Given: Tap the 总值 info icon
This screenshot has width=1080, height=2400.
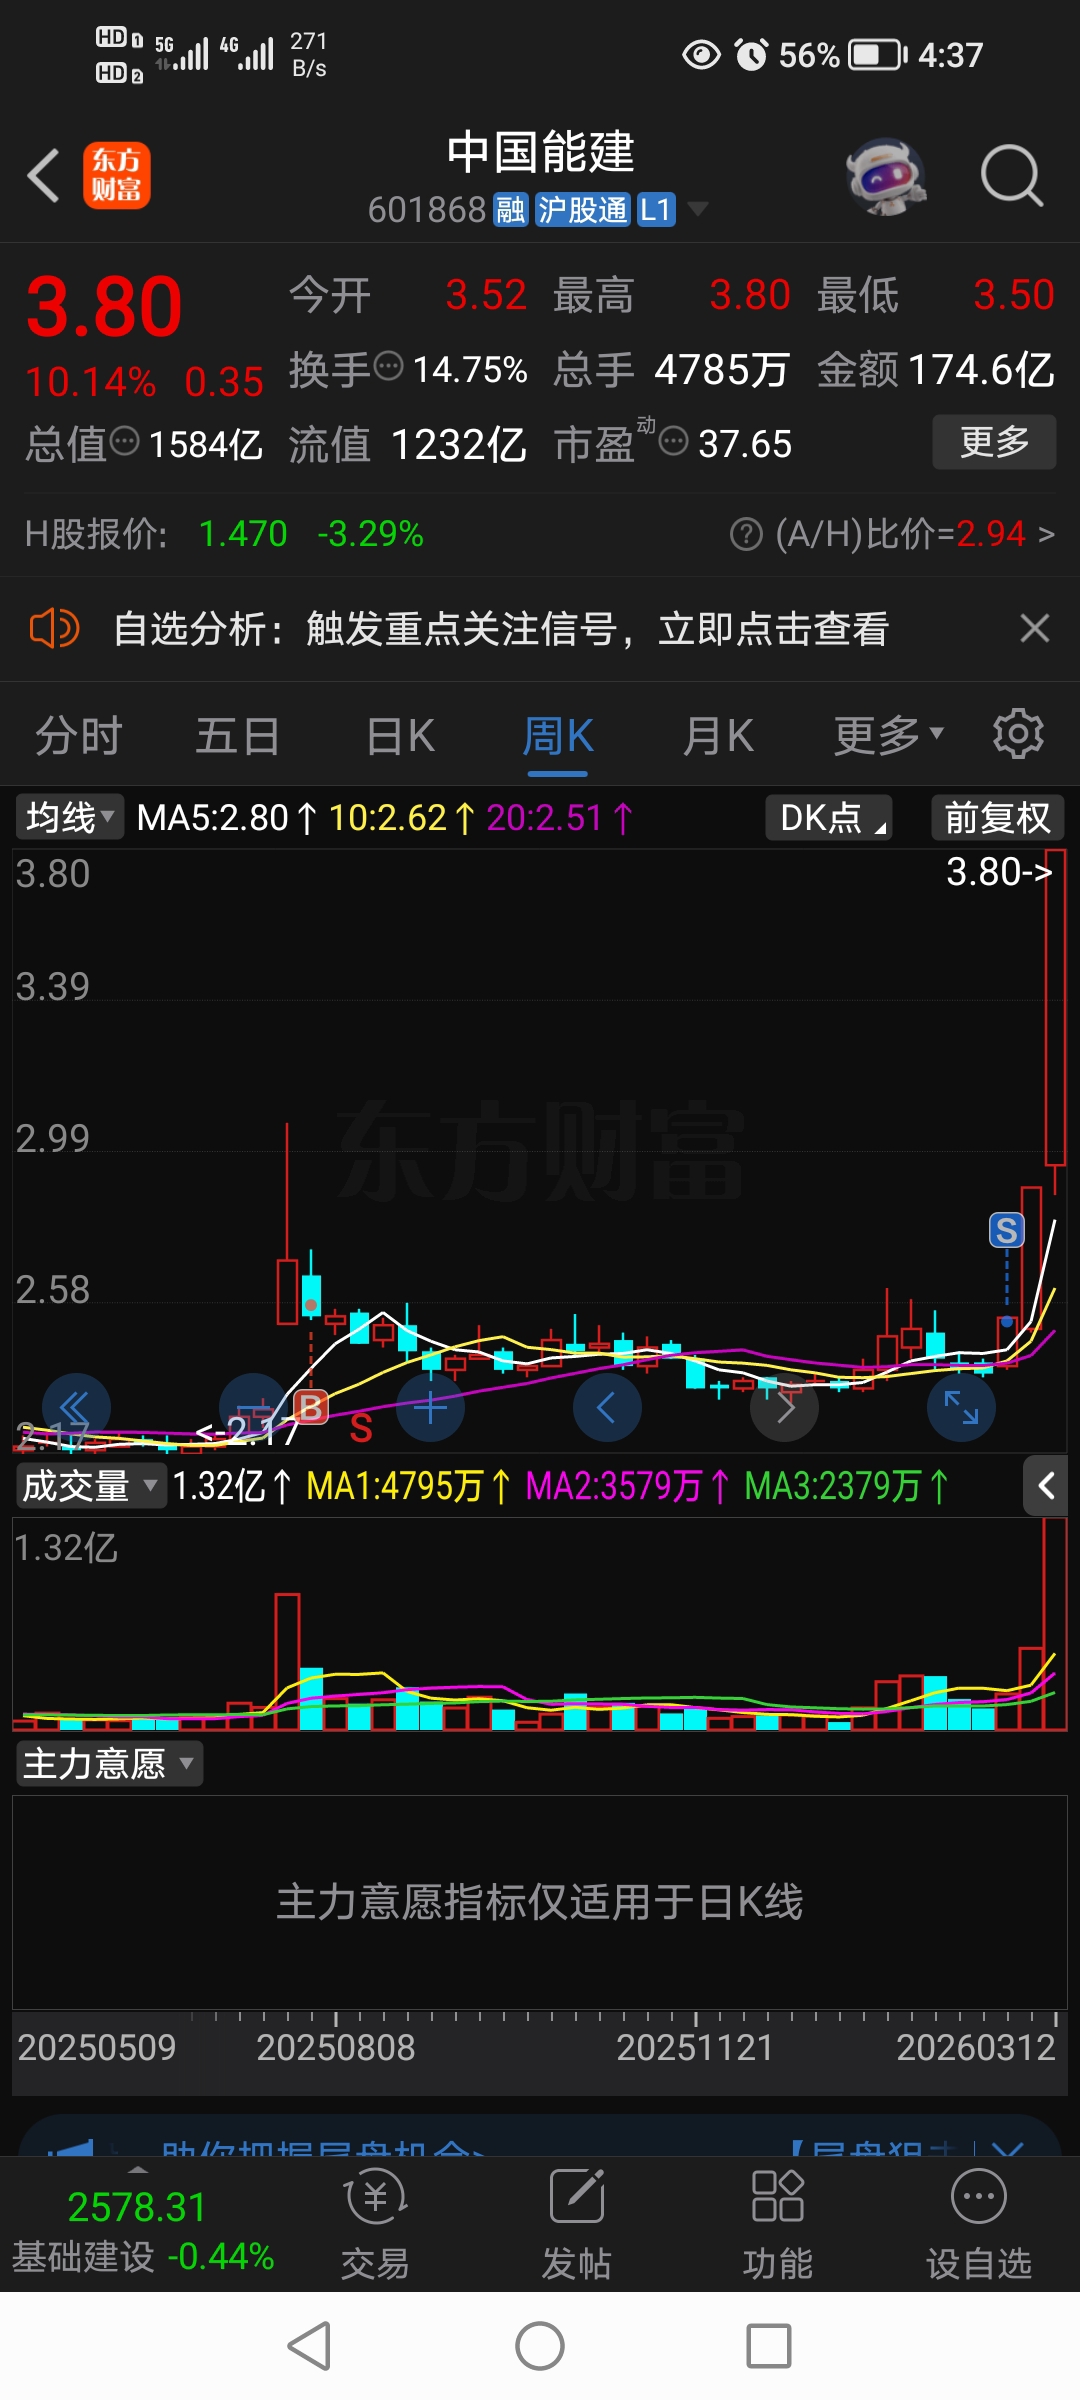Looking at the screenshot, I should point(124,440).
